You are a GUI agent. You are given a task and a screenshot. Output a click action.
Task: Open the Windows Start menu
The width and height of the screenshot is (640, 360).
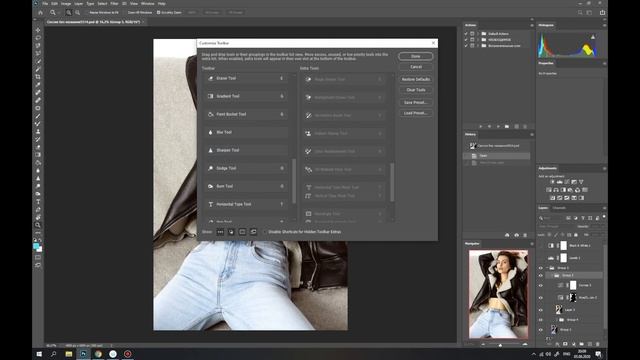(39, 354)
